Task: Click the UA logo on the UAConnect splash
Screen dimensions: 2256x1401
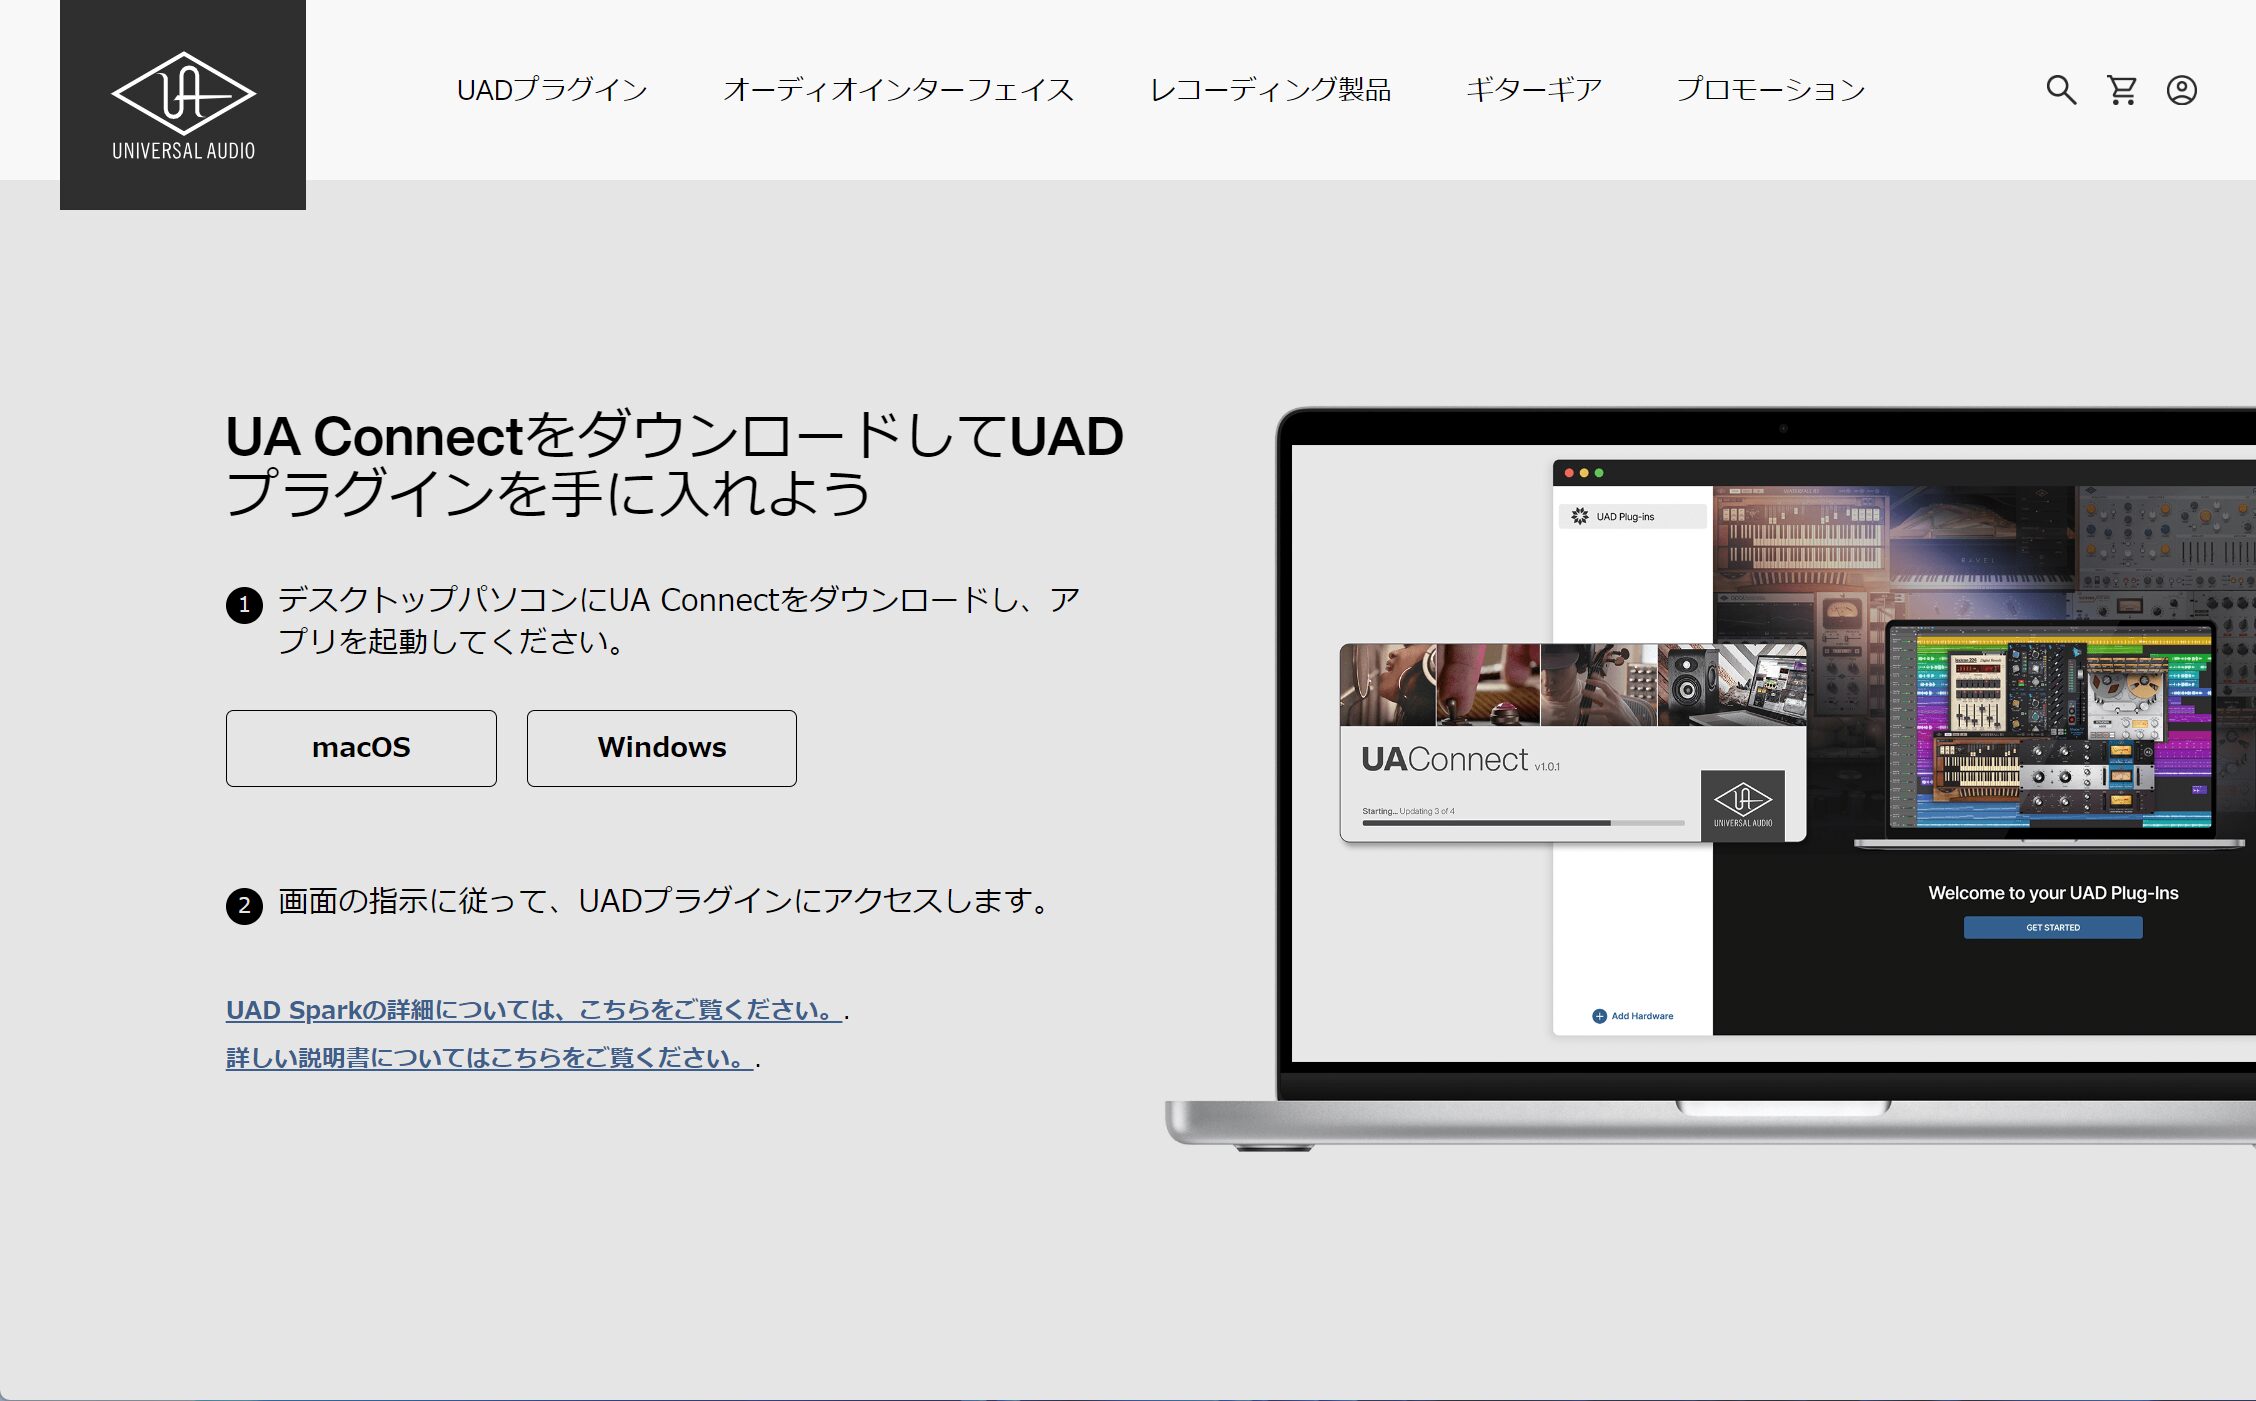Action: [x=1742, y=804]
